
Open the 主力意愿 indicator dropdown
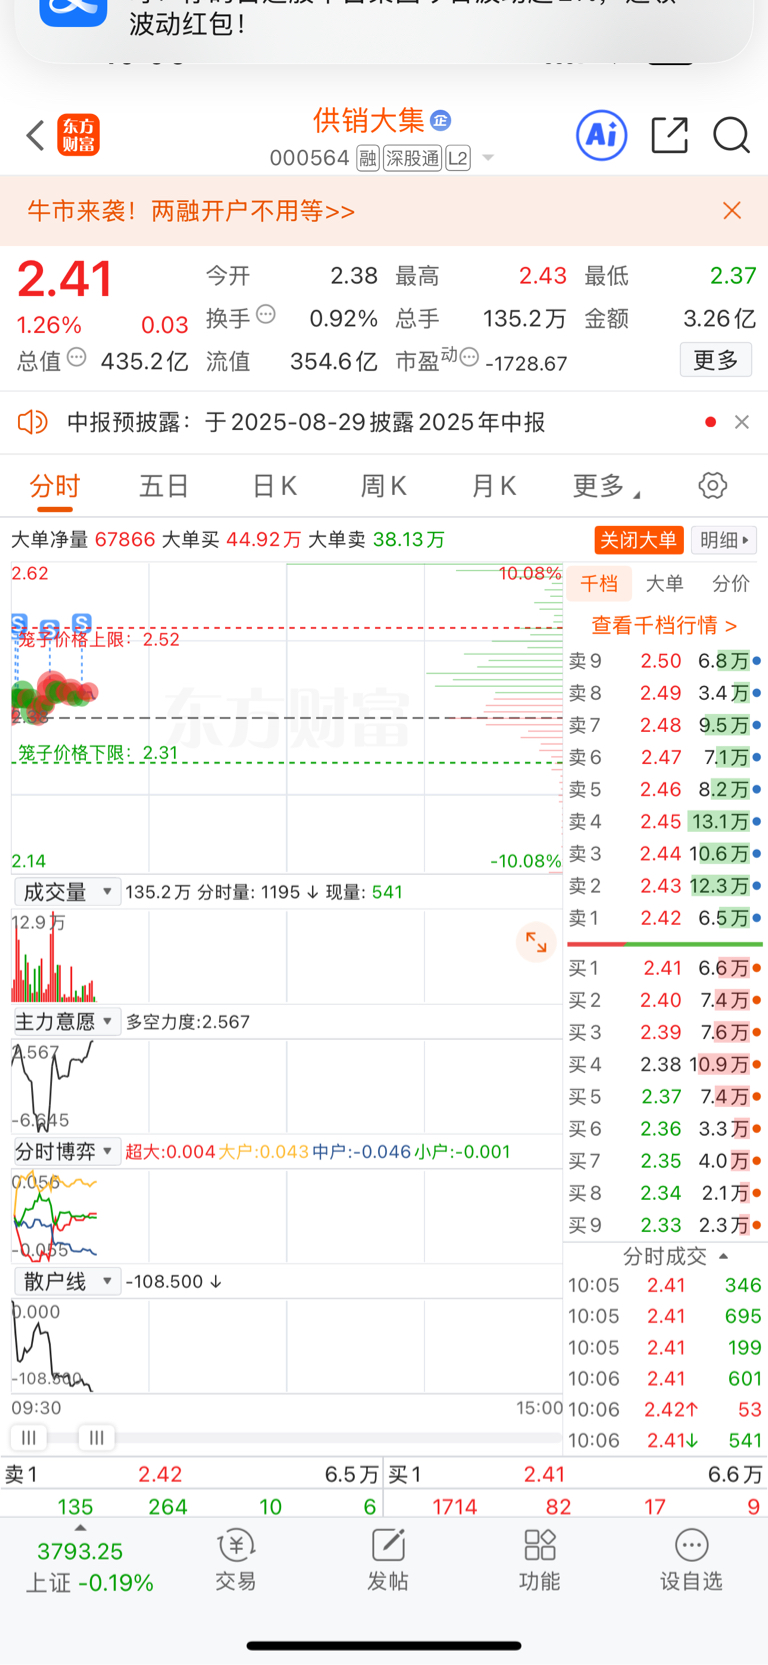point(67,1021)
